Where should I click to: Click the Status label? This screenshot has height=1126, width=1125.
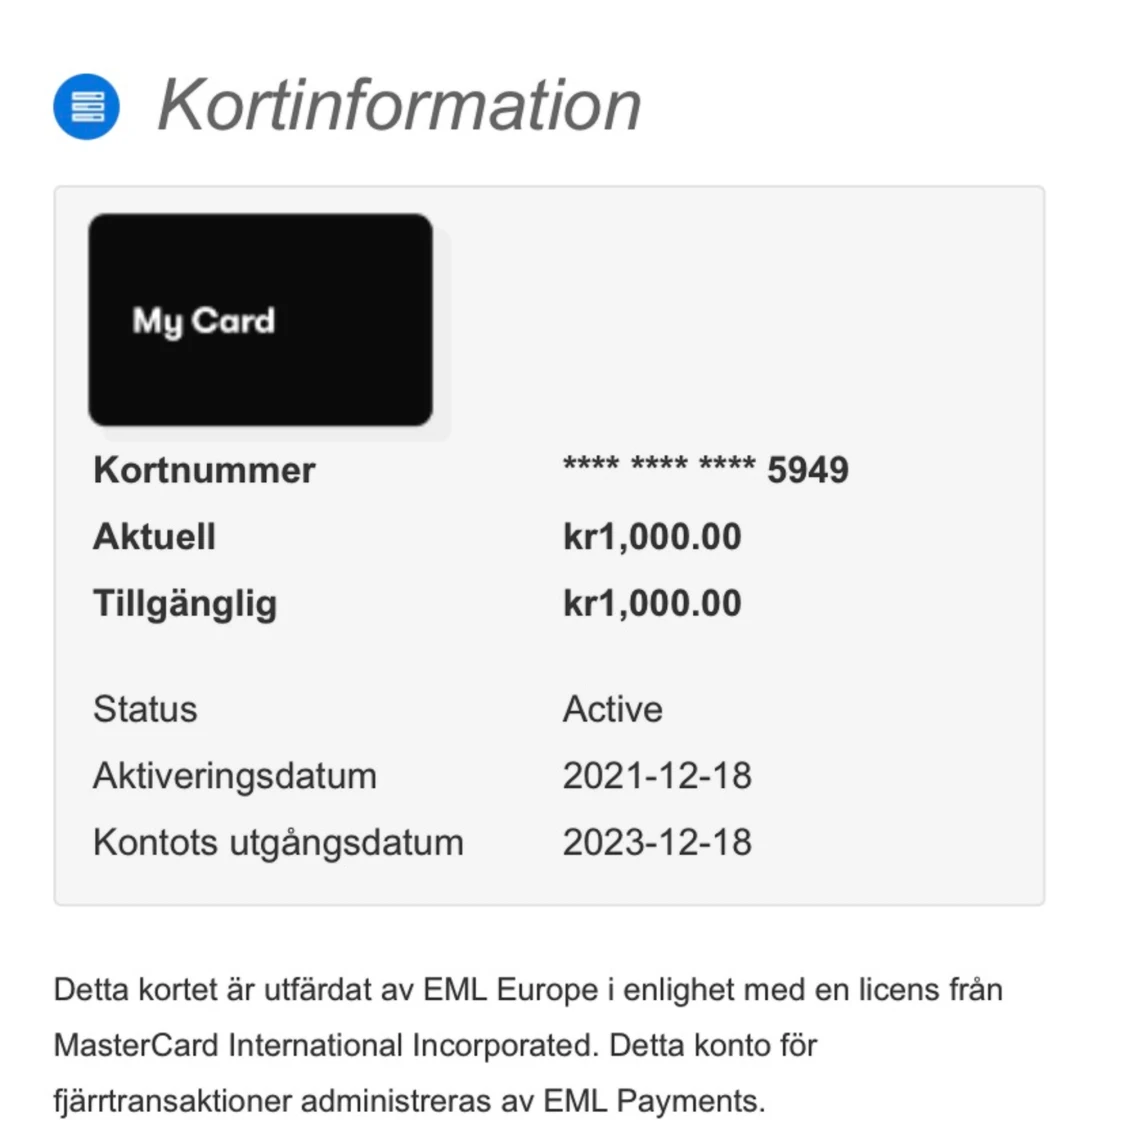tap(145, 709)
